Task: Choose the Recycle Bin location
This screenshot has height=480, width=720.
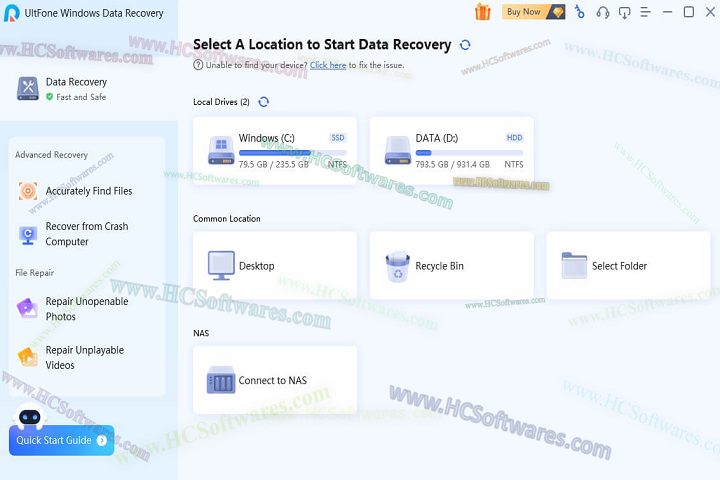Action: point(452,265)
